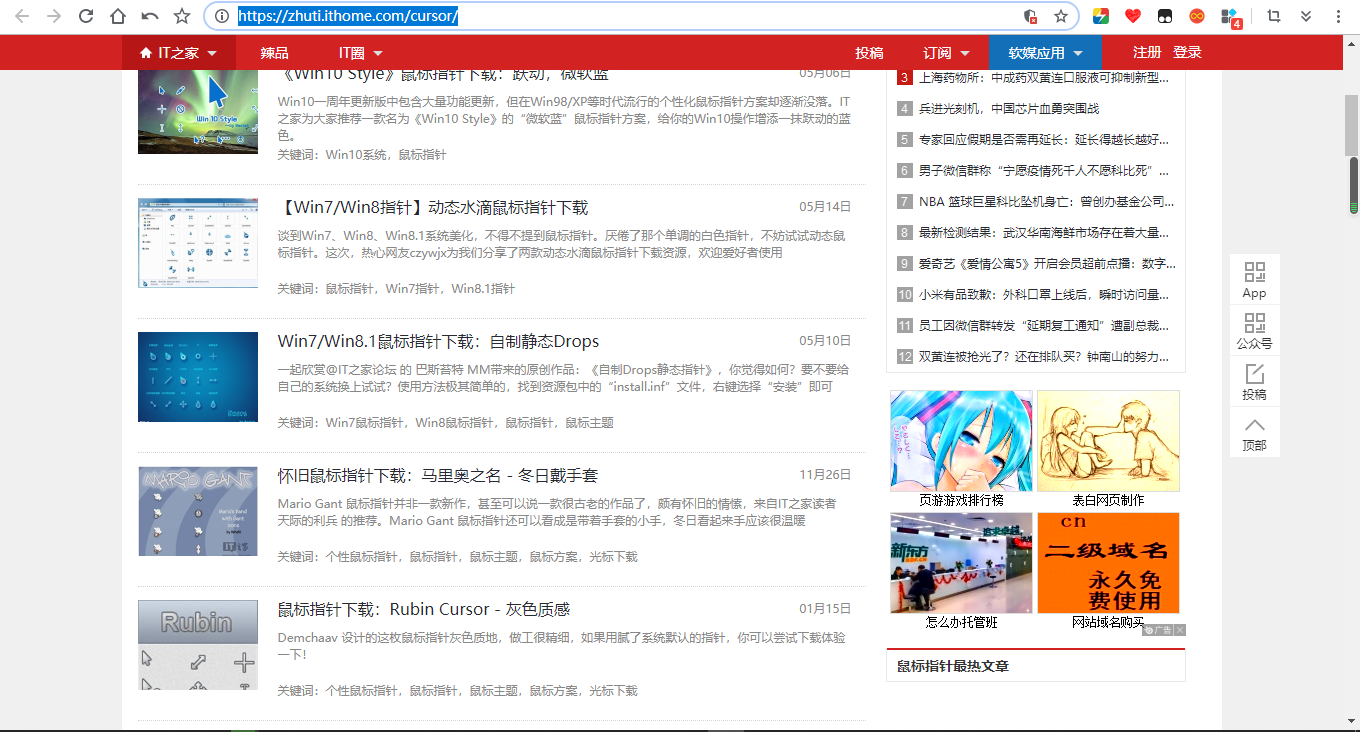Click the 注册 register link
1360x732 pixels.
click(1147, 52)
